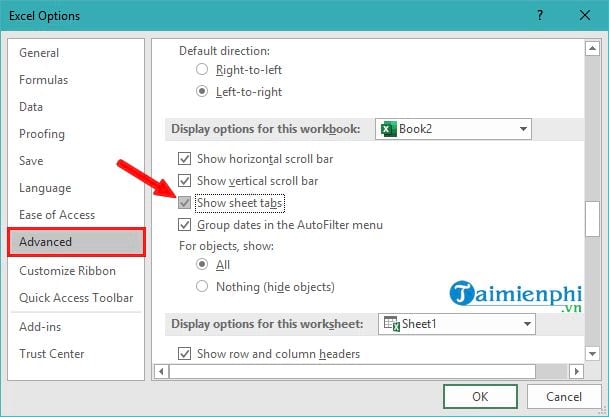609x417 pixels.
Task: Open Trust Center settings
Action: (52, 354)
